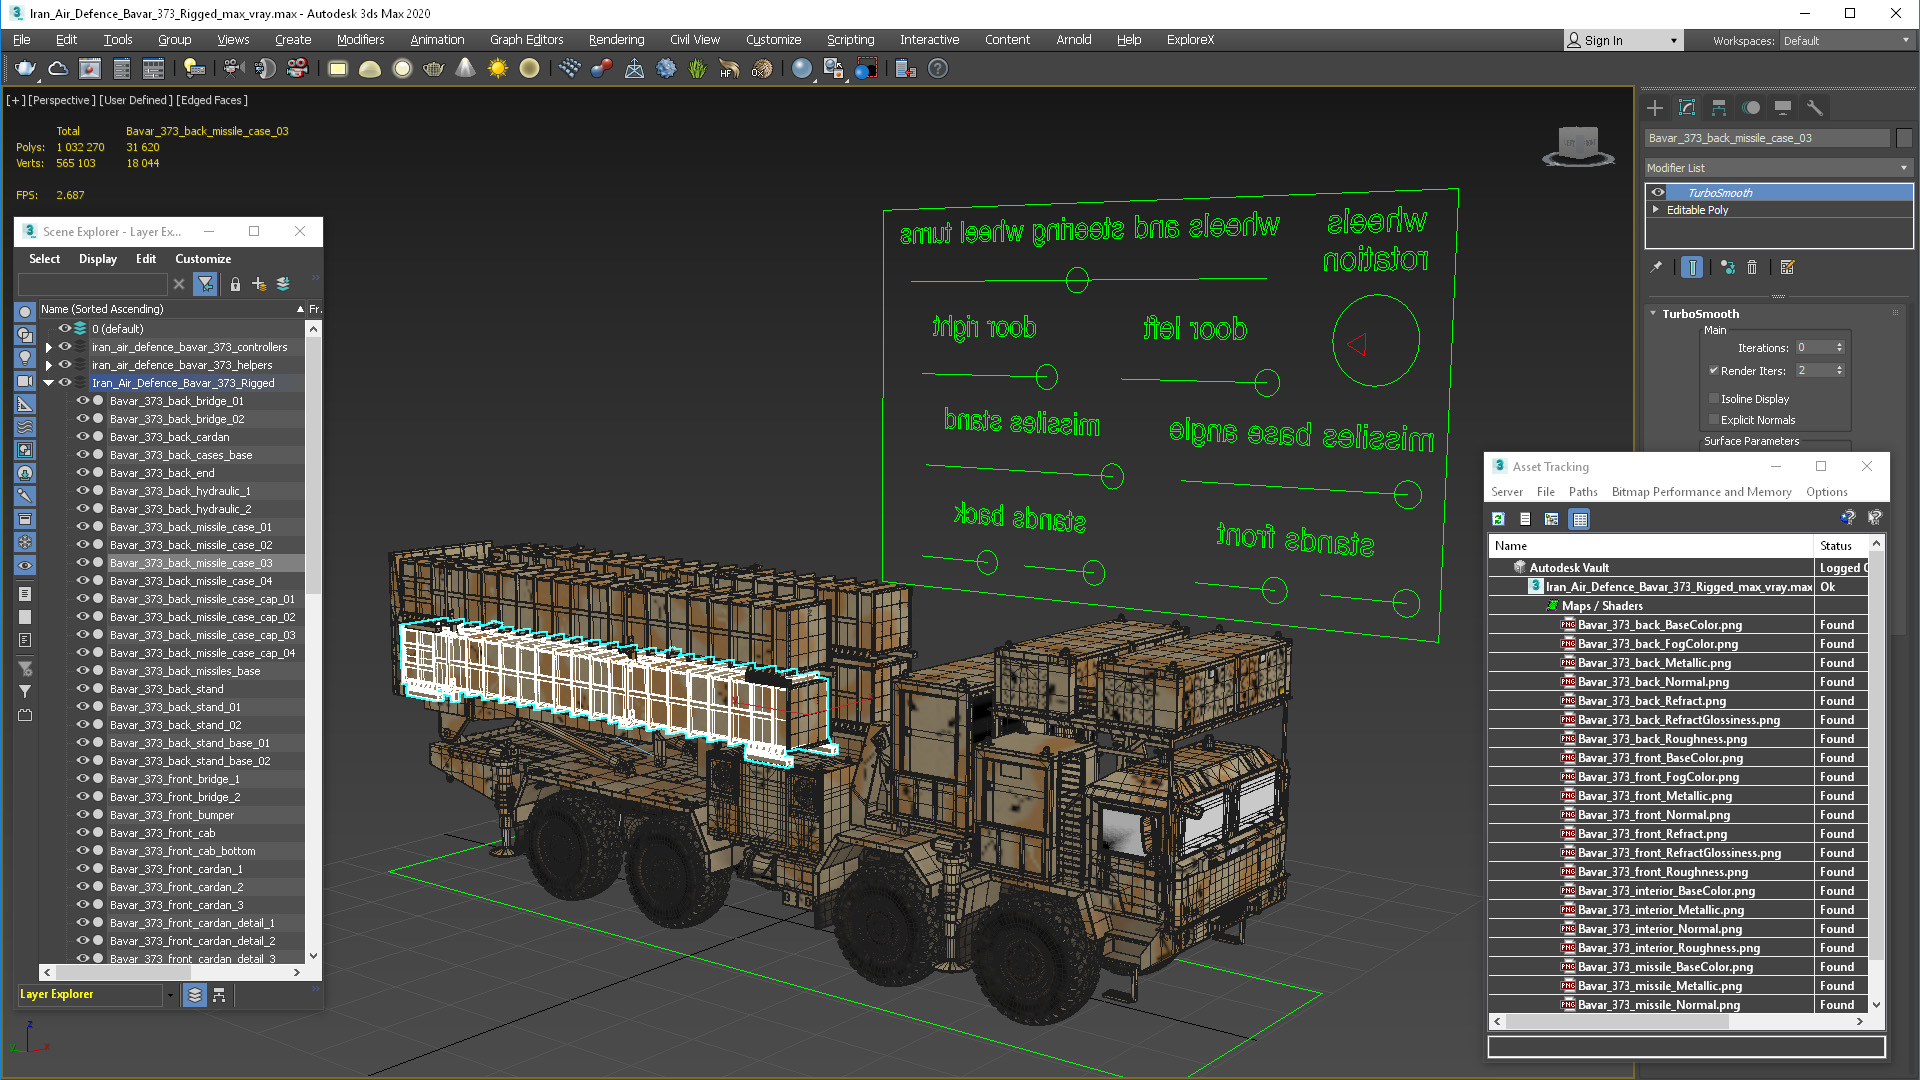The height and width of the screenshot is (1080, 1920).
Task: Click the trash Remove Modifier icon
Action: [x=1752, y=267]
